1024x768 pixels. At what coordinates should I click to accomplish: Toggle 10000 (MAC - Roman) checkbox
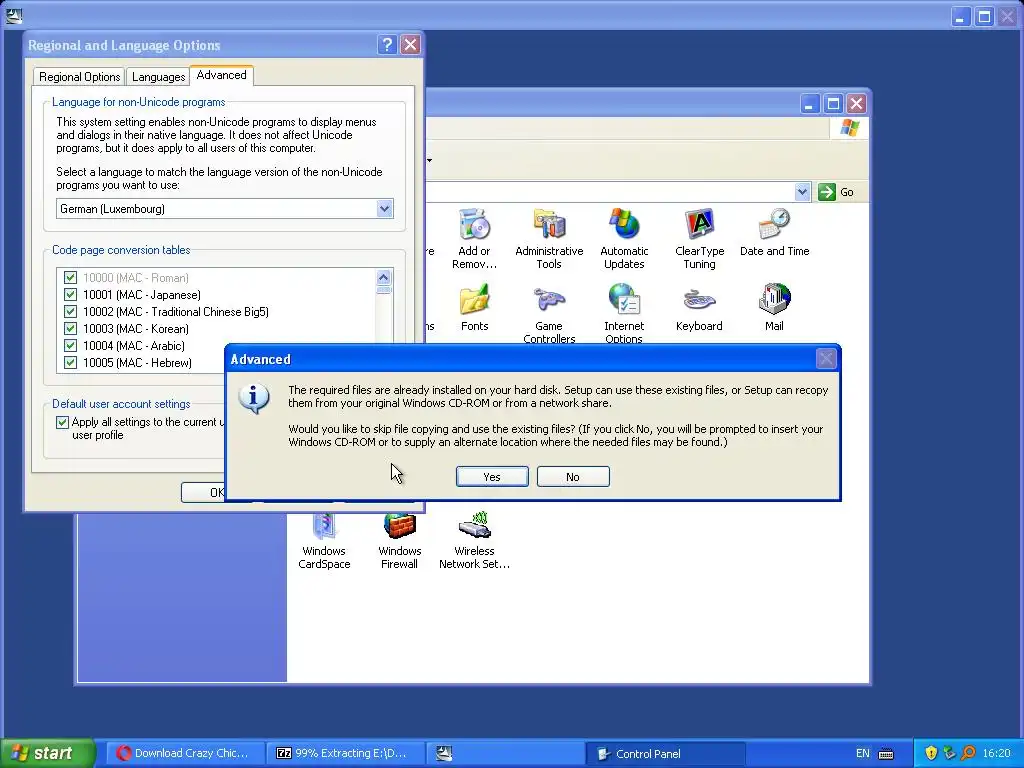tap(71, 278)
